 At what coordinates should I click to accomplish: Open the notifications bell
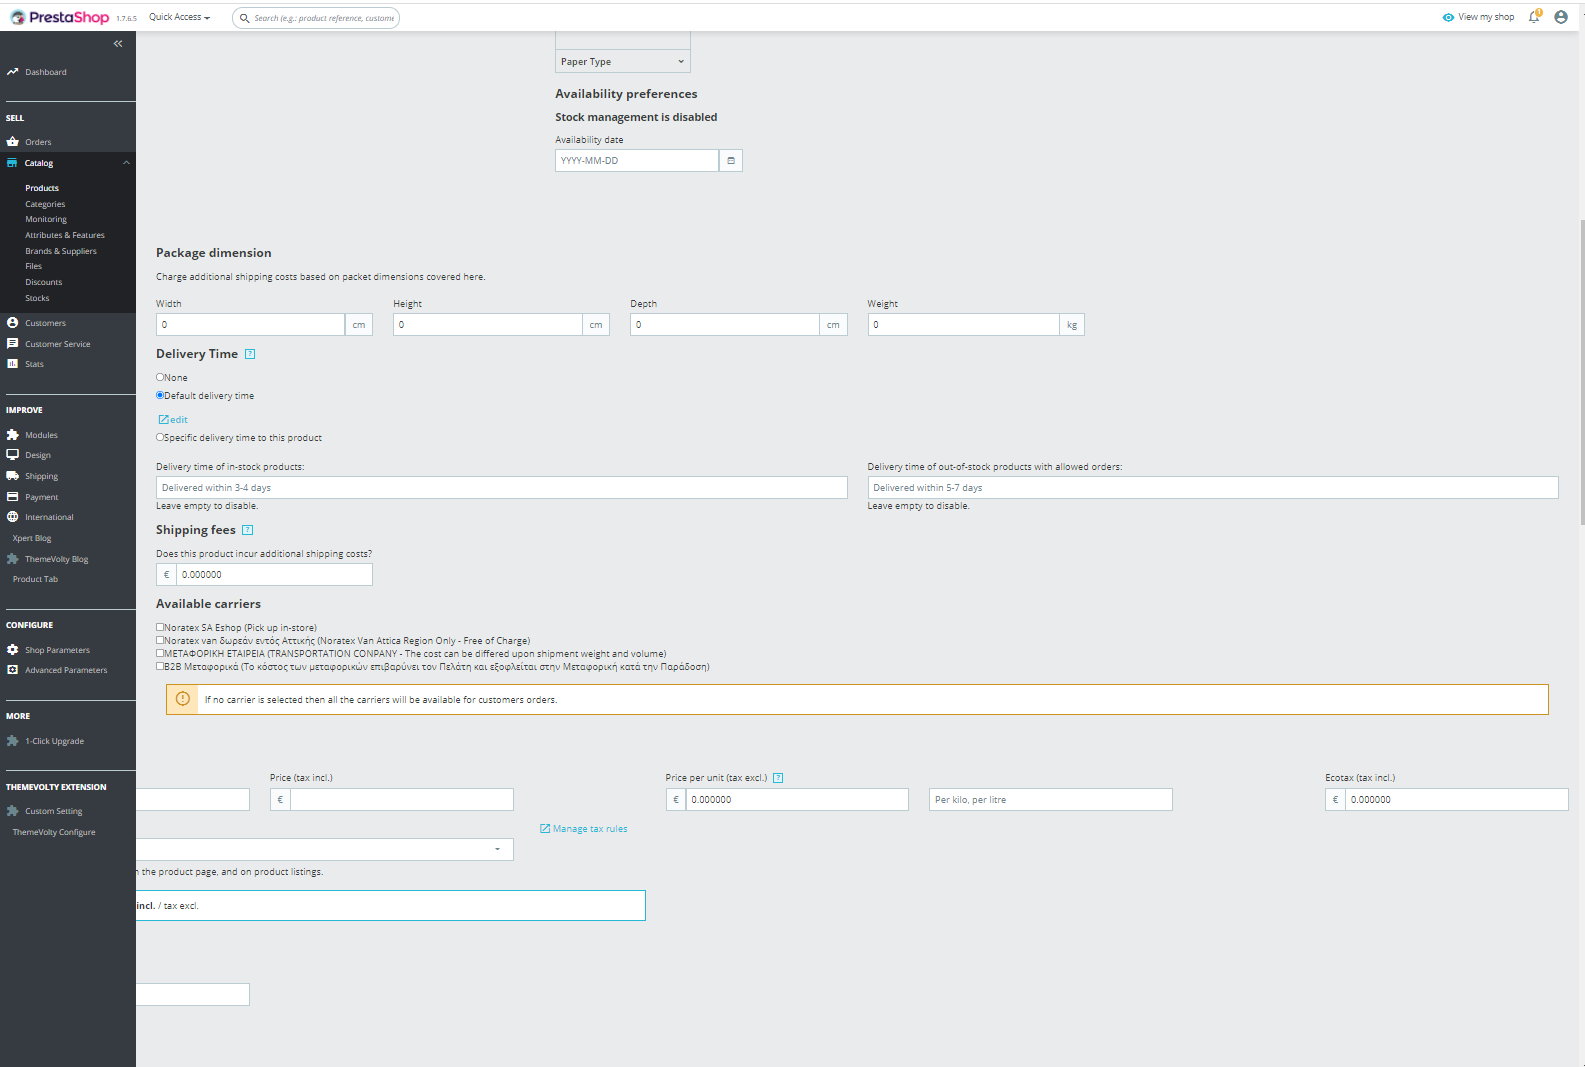pyautogui.click(x=1534, y=16)
